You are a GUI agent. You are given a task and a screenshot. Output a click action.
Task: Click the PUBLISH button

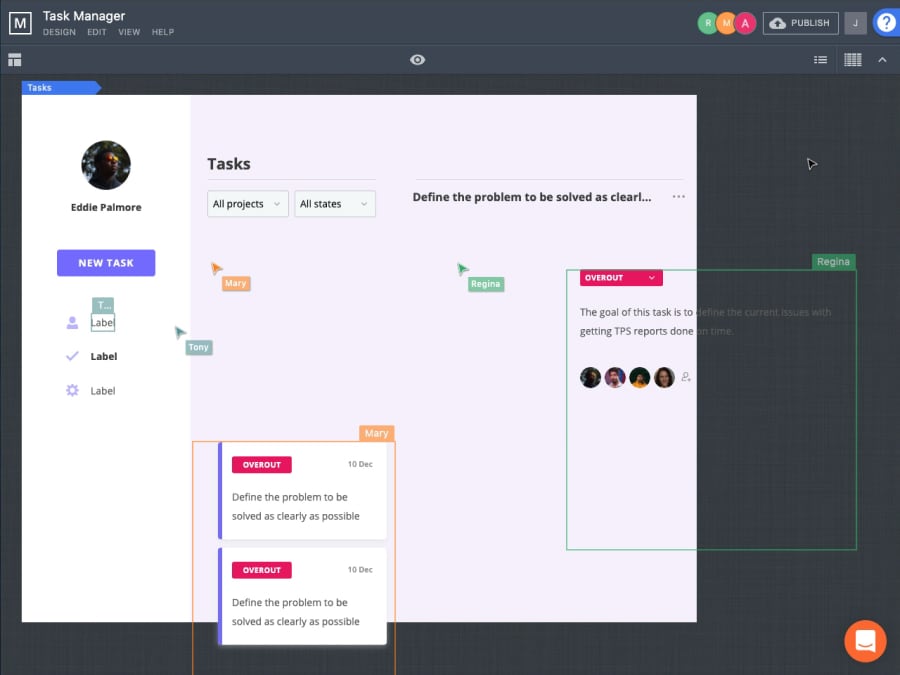pos(800,23)
